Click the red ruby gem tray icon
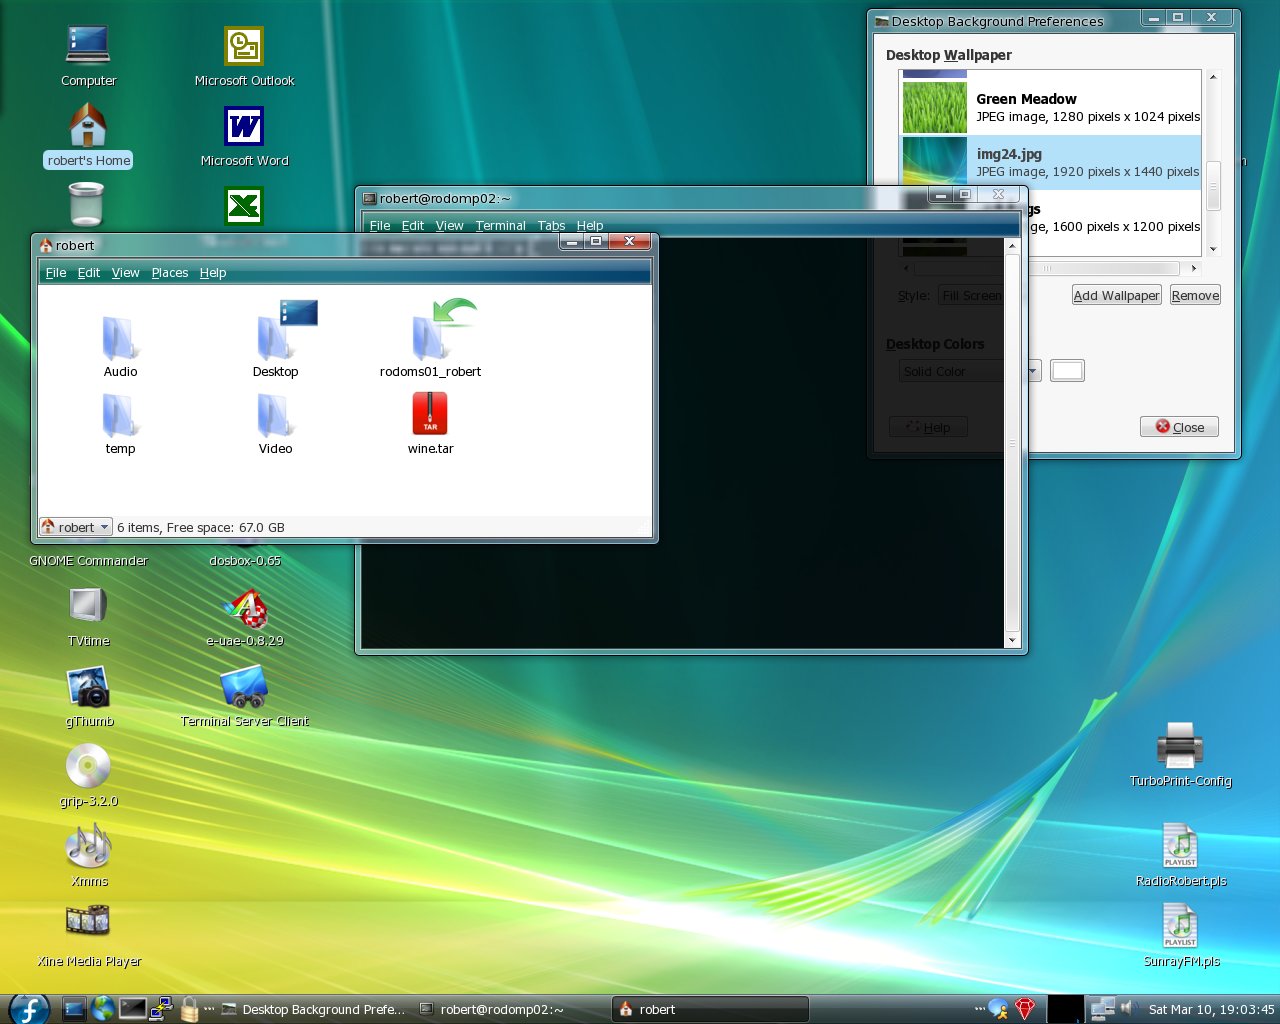This screenshot has height=1024, width=1280. pos(1024,1009)
